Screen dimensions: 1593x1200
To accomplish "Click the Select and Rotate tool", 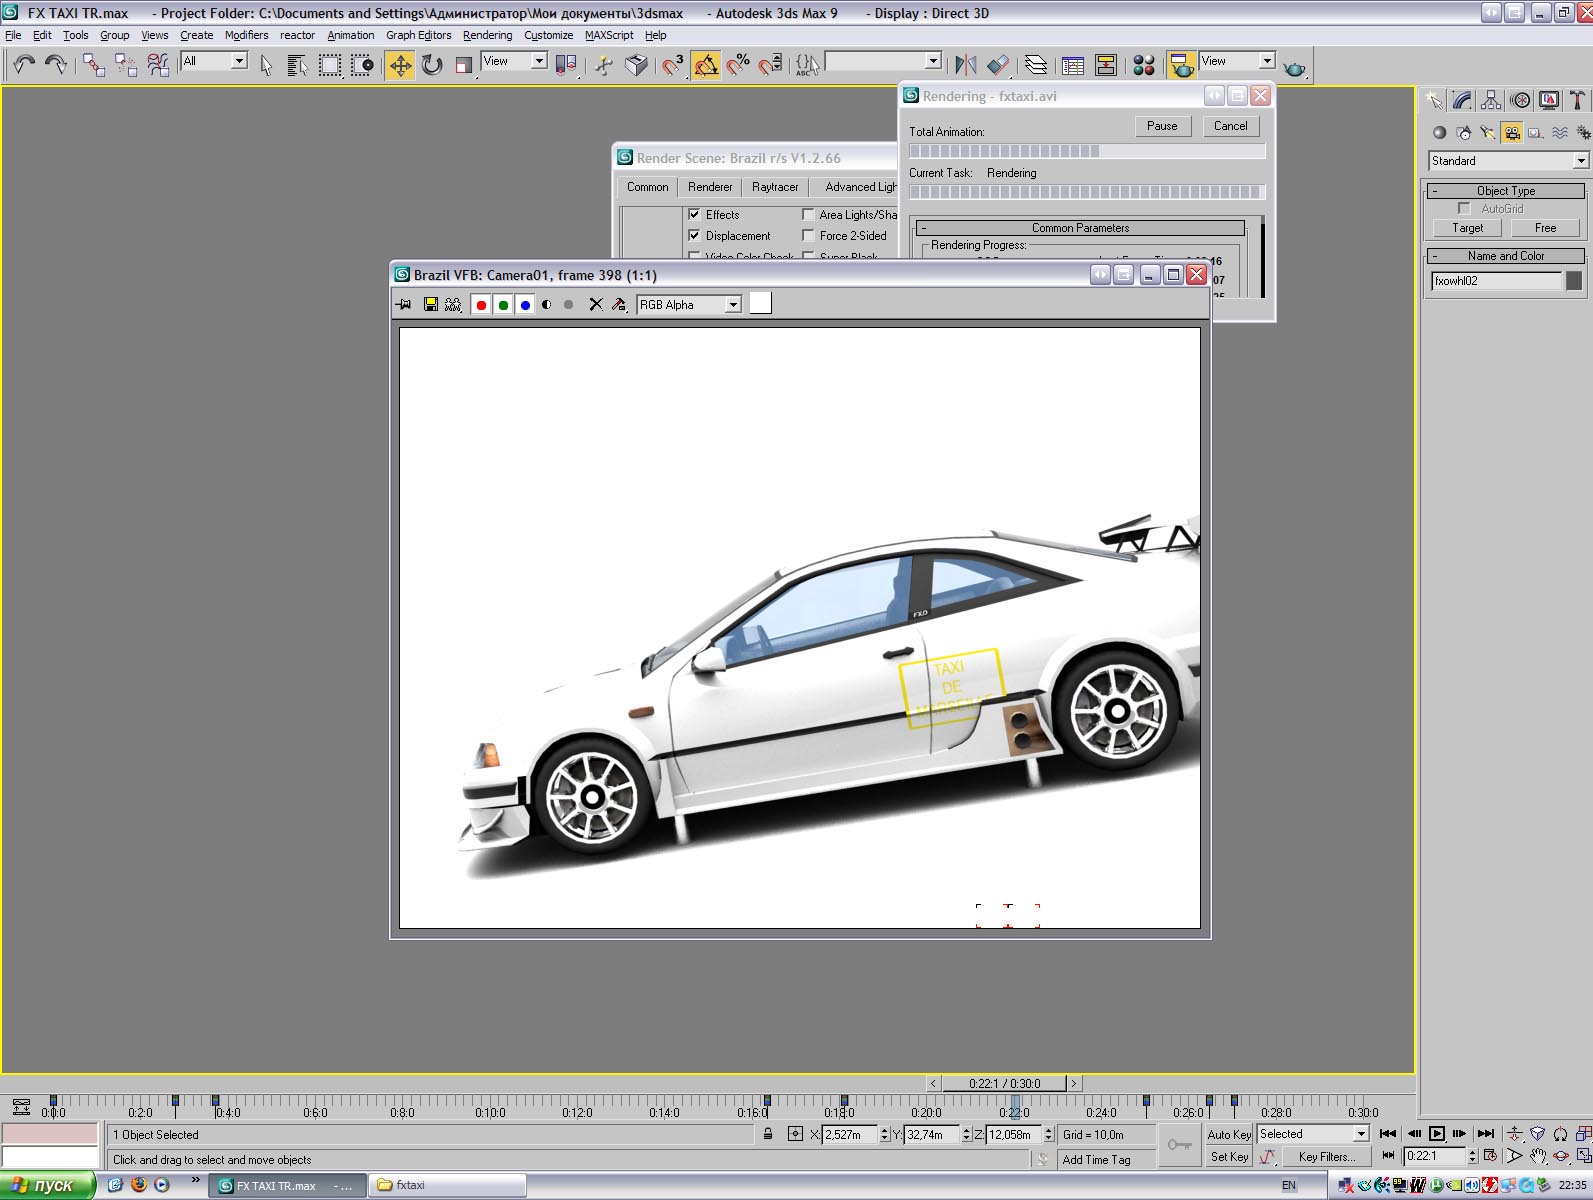I will pyautogui.click(x=432, y=66).
